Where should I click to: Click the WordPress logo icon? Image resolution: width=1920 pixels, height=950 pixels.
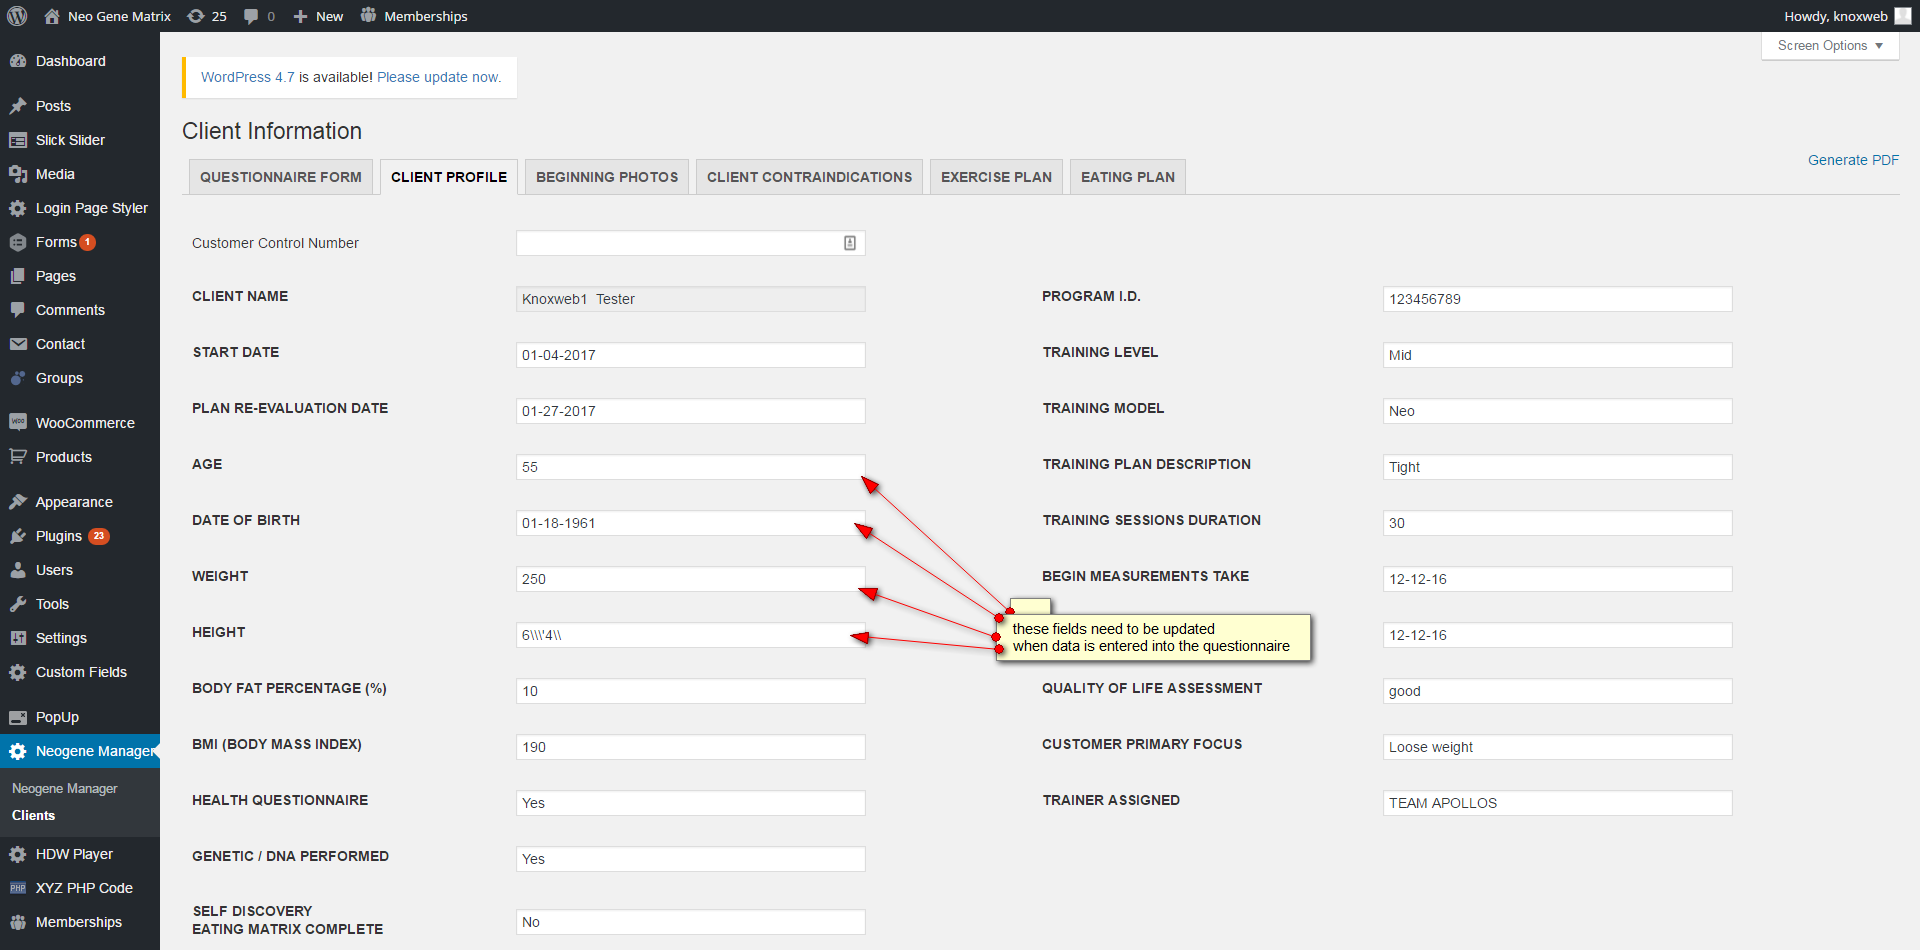coord(17,16)
